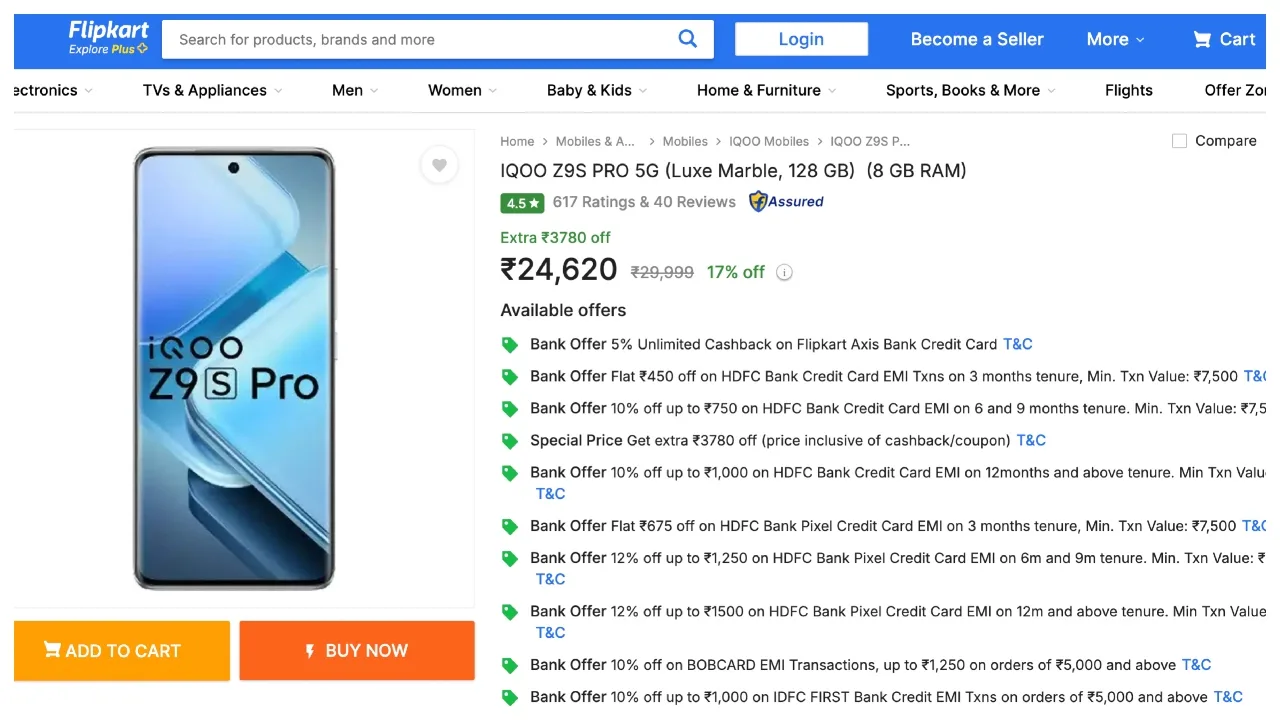Screen dimensions: 1280x720
Task: Open T&C for Special Price offer
Action: click(1031, 440)
